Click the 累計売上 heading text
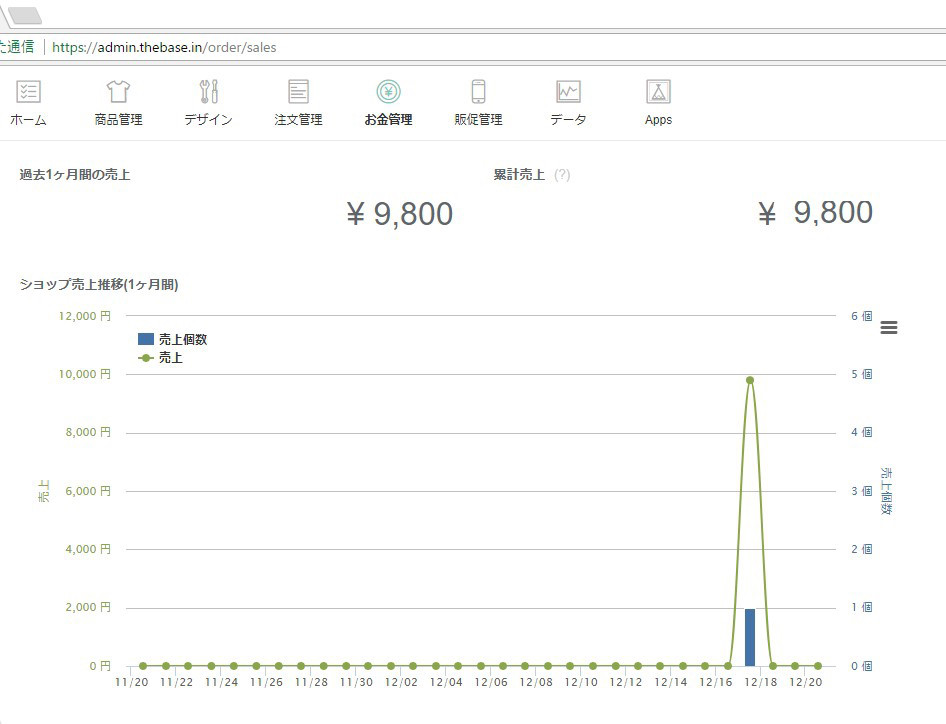Viewport: 946px width, 724px height. click(x=519, y=174)
